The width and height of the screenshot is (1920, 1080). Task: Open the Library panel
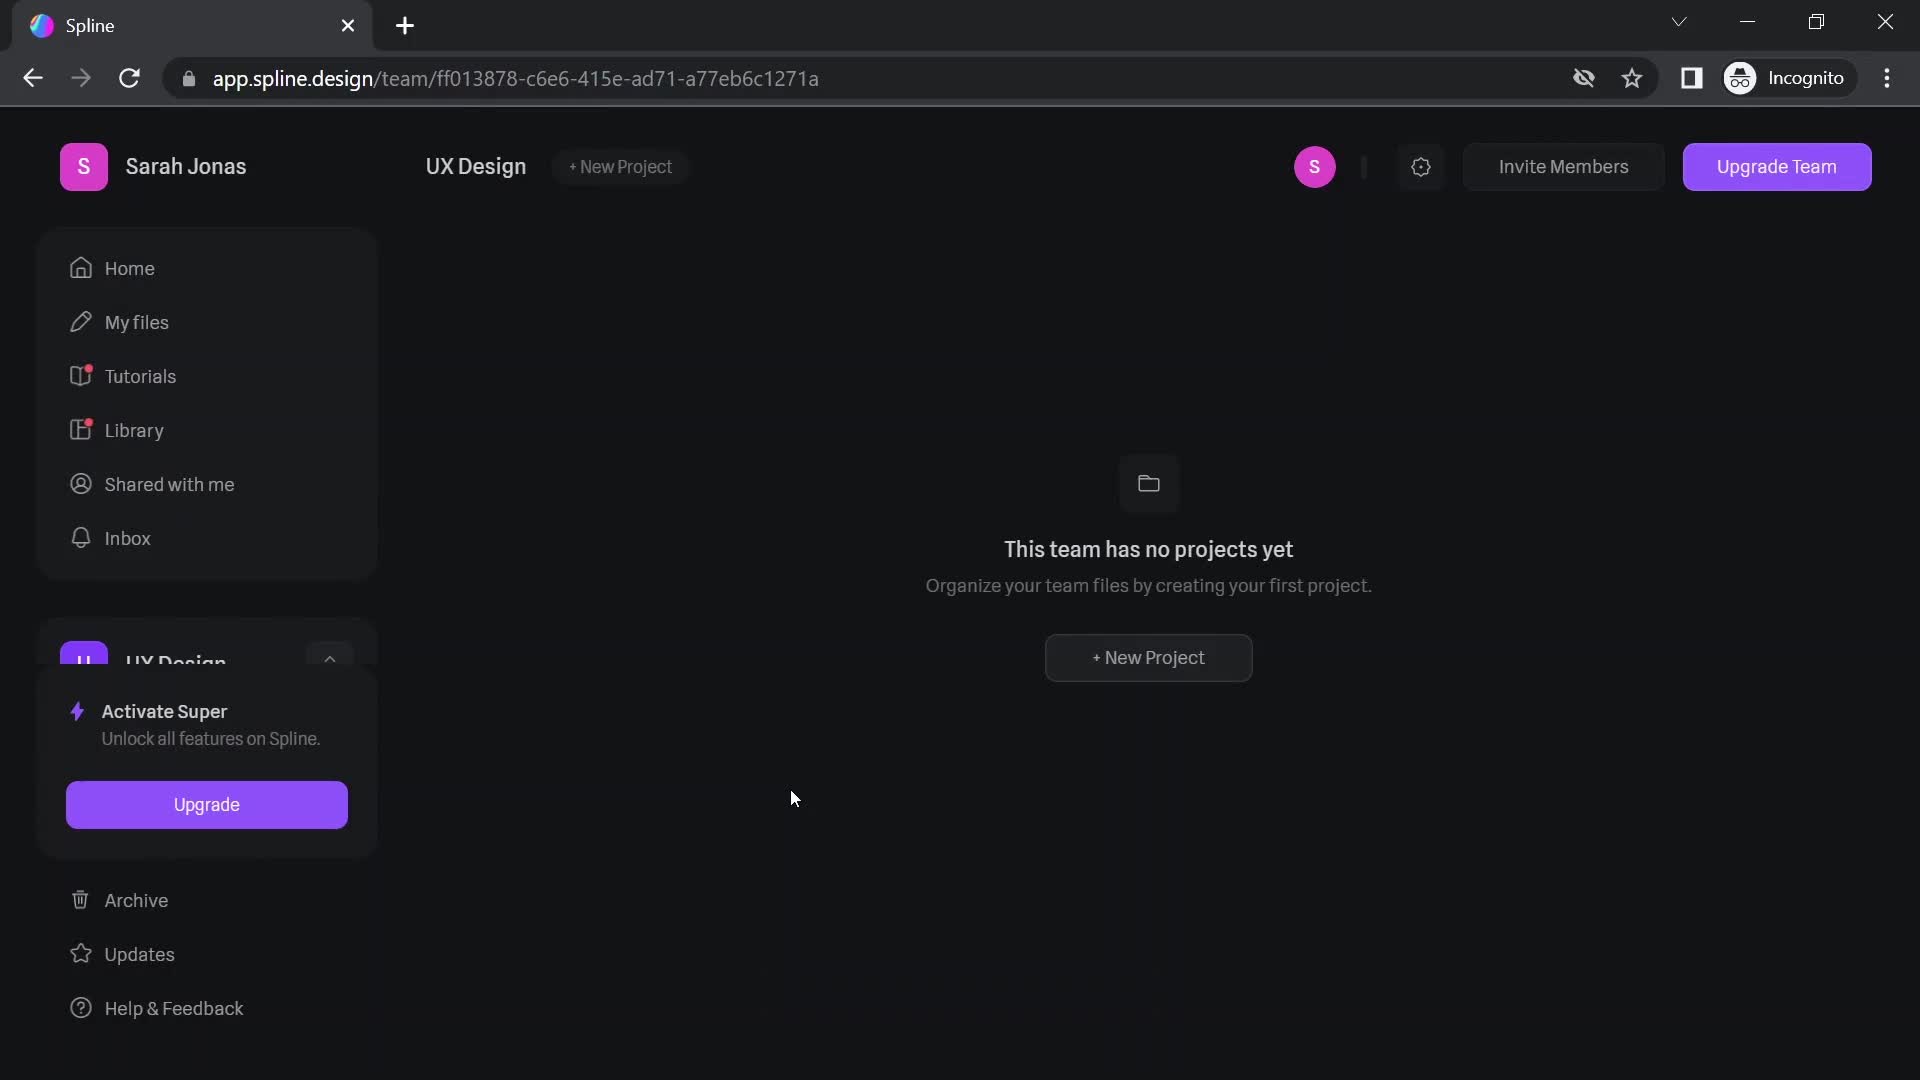click(x=133, y=430)
